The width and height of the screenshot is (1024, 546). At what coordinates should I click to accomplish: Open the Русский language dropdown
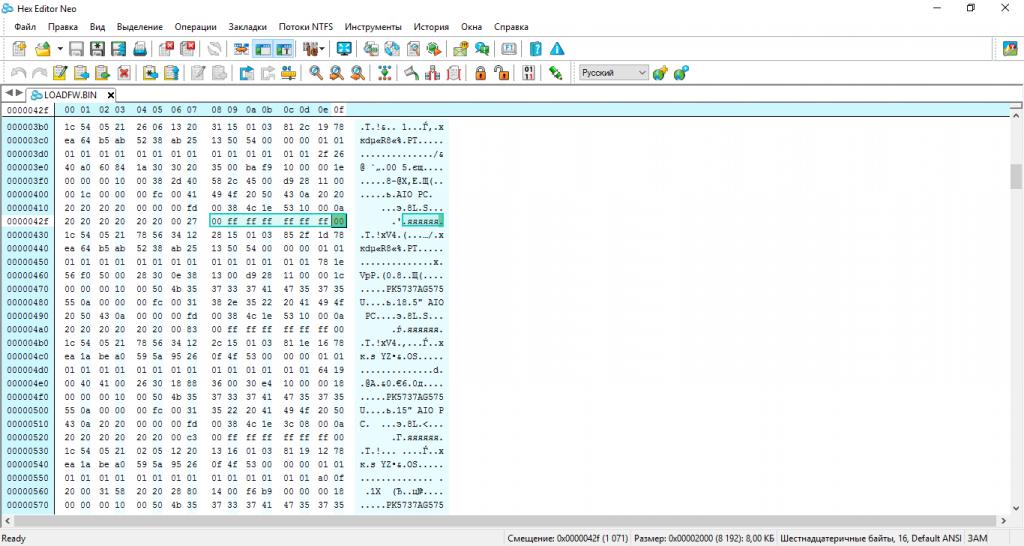614,73
